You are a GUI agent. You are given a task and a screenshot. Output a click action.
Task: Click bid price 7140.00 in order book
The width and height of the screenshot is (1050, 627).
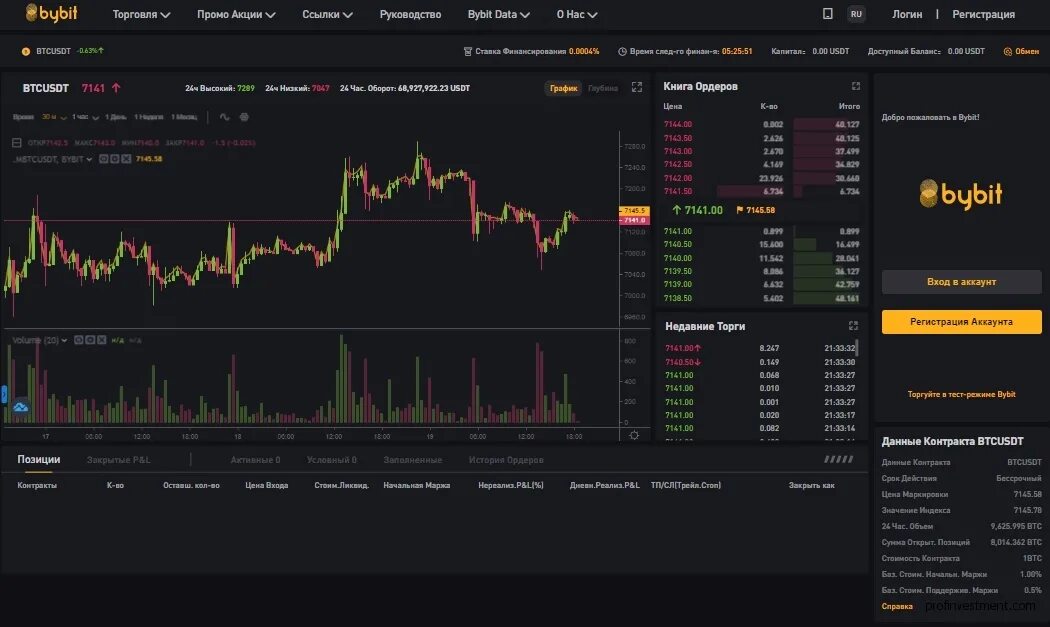point(678,258)
